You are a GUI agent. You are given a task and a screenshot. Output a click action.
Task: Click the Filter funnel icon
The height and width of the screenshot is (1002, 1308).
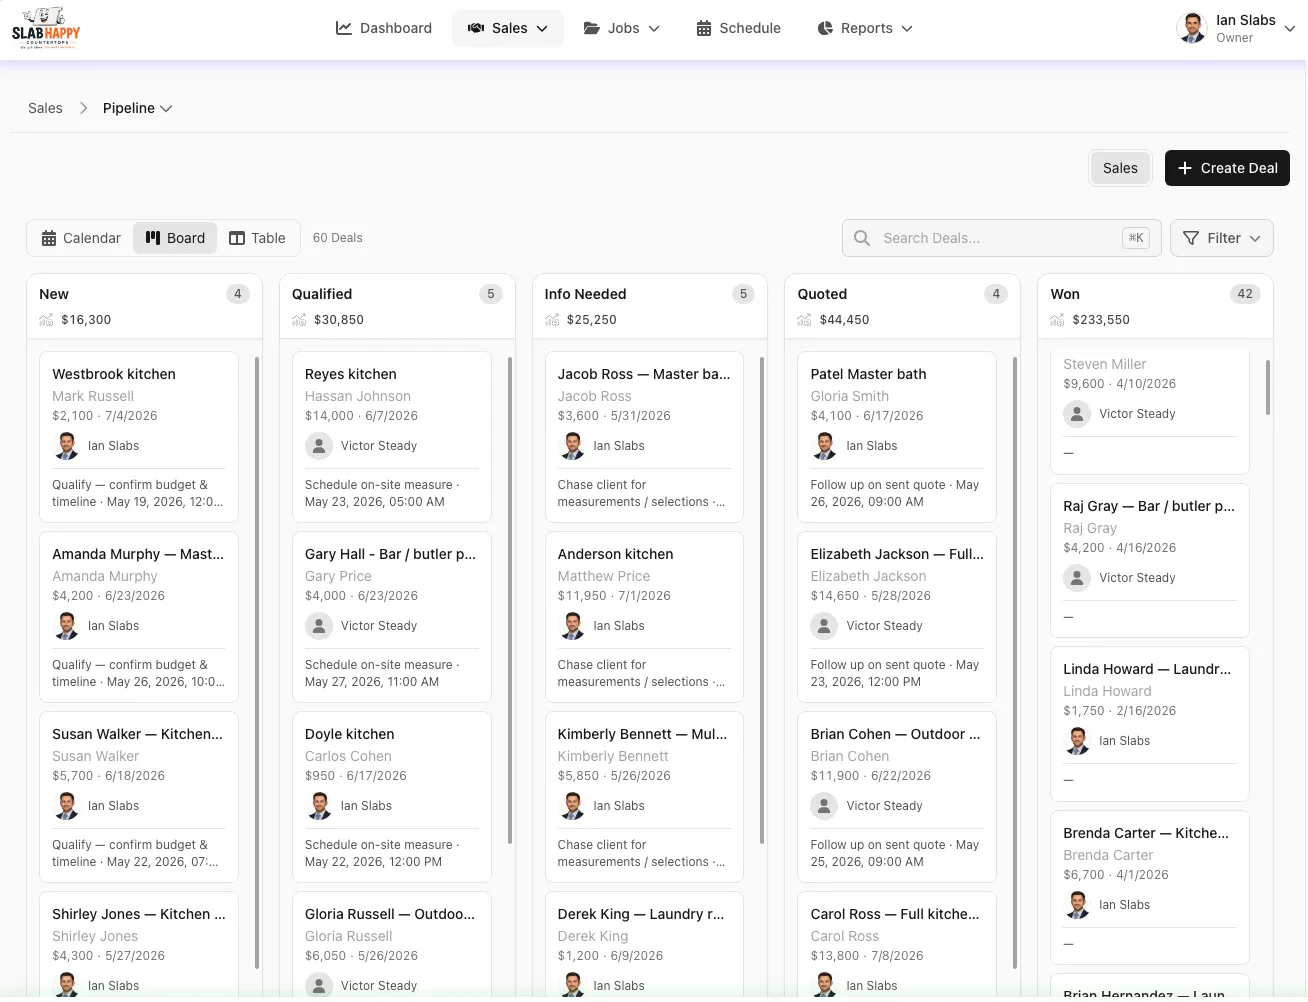[1191, 238]
